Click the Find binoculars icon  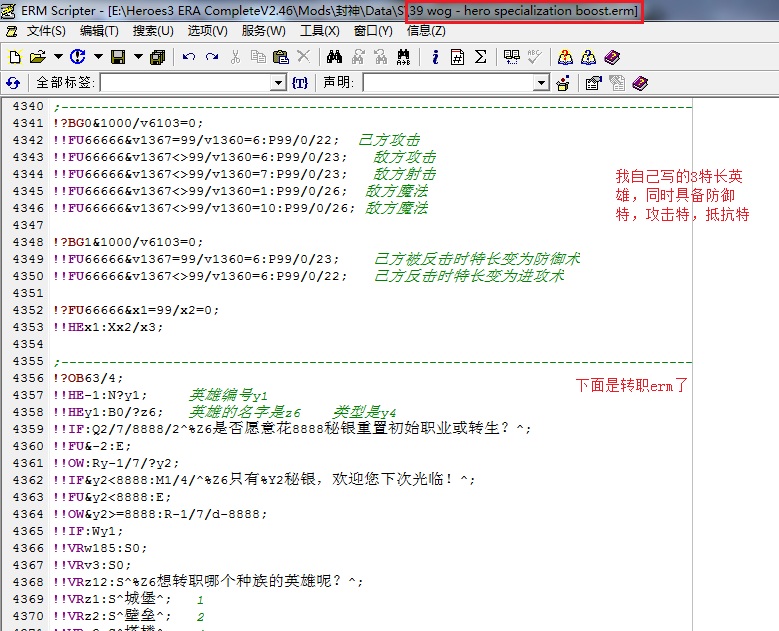pos(334,57)
